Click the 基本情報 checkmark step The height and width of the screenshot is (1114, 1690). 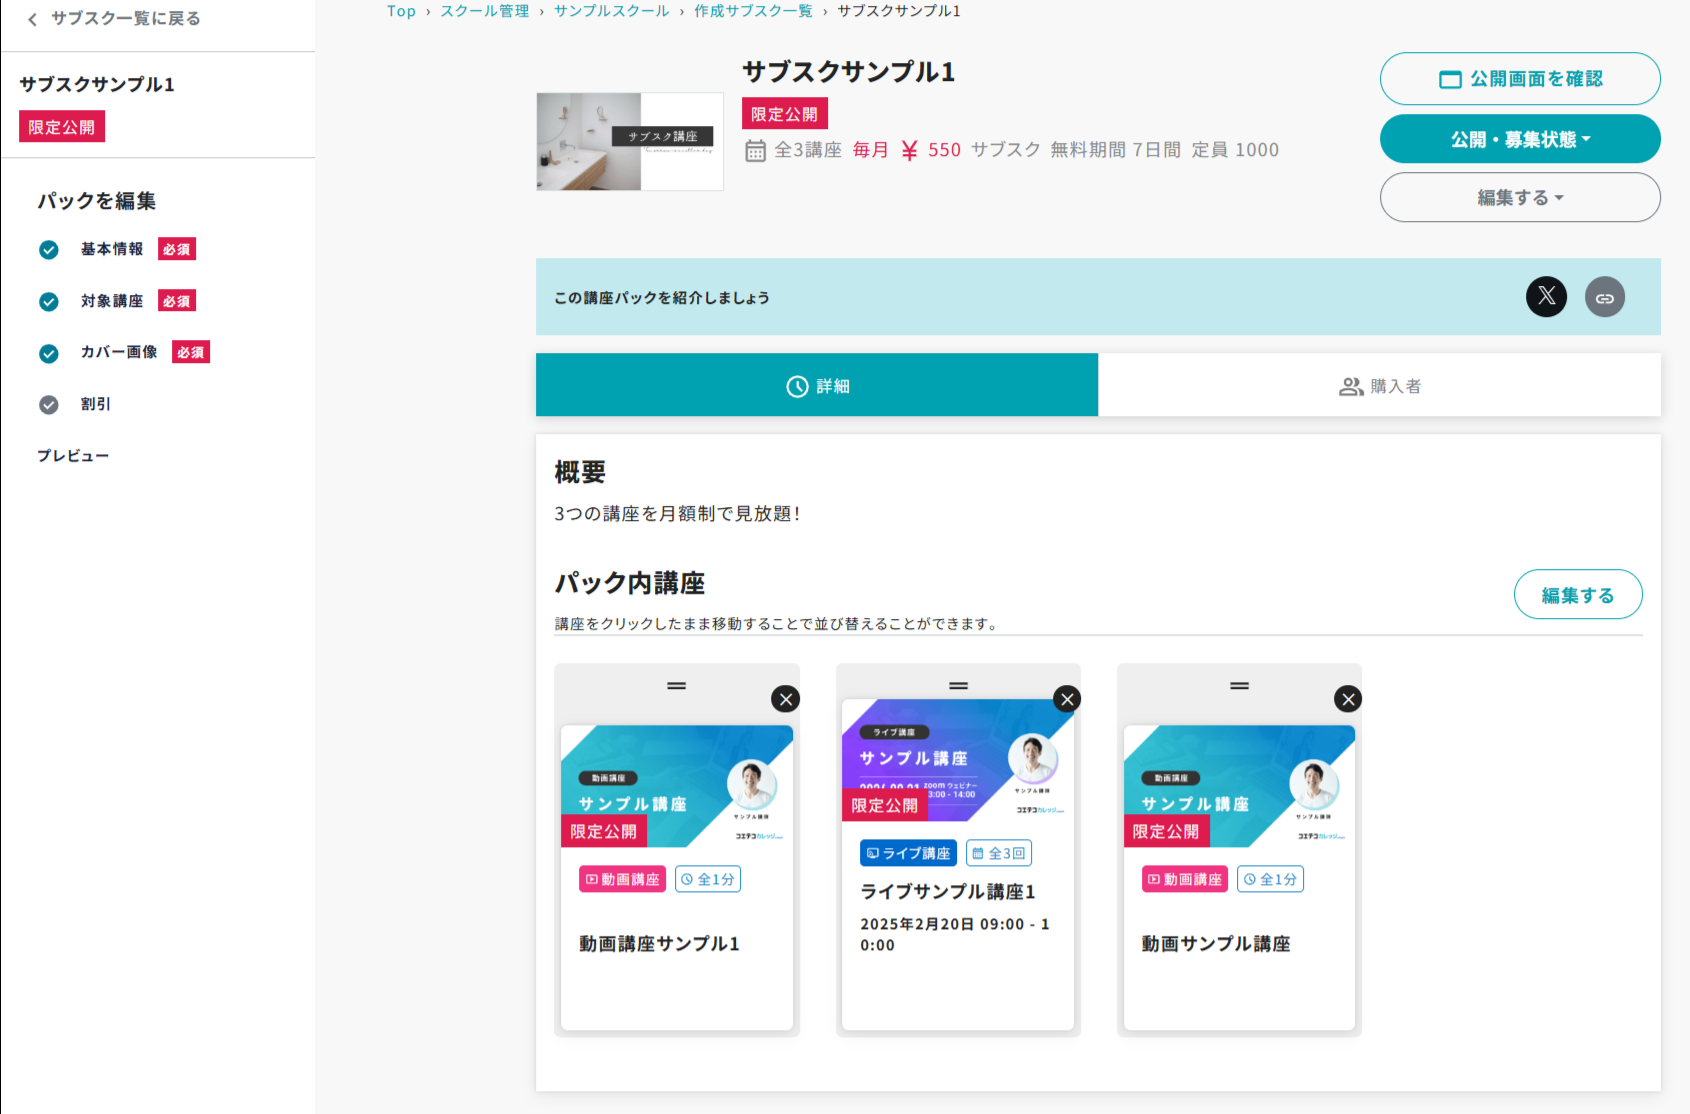pyautogui.click(x=49, y=250)
